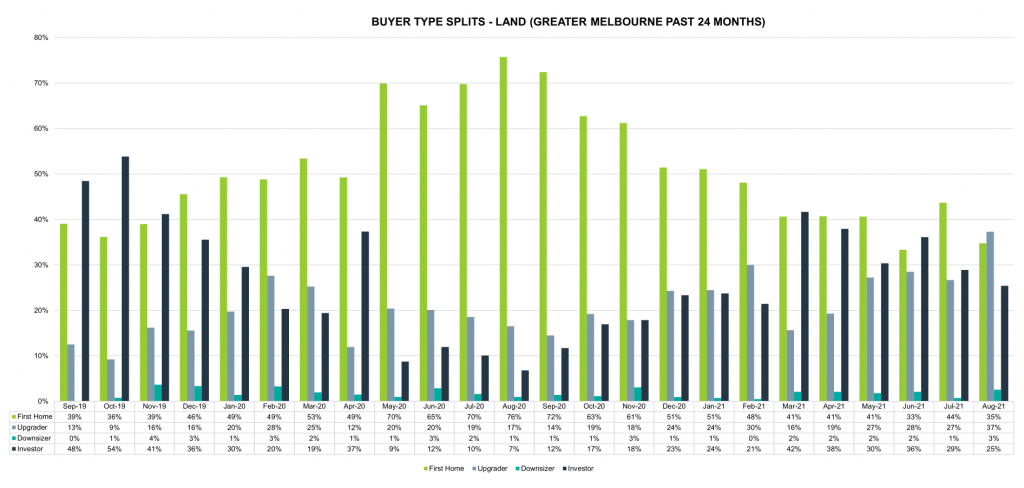This screenshot has height=488, width=1024.
Task: Select the Investor bar for Sep-19
Action: pos(86,291)
